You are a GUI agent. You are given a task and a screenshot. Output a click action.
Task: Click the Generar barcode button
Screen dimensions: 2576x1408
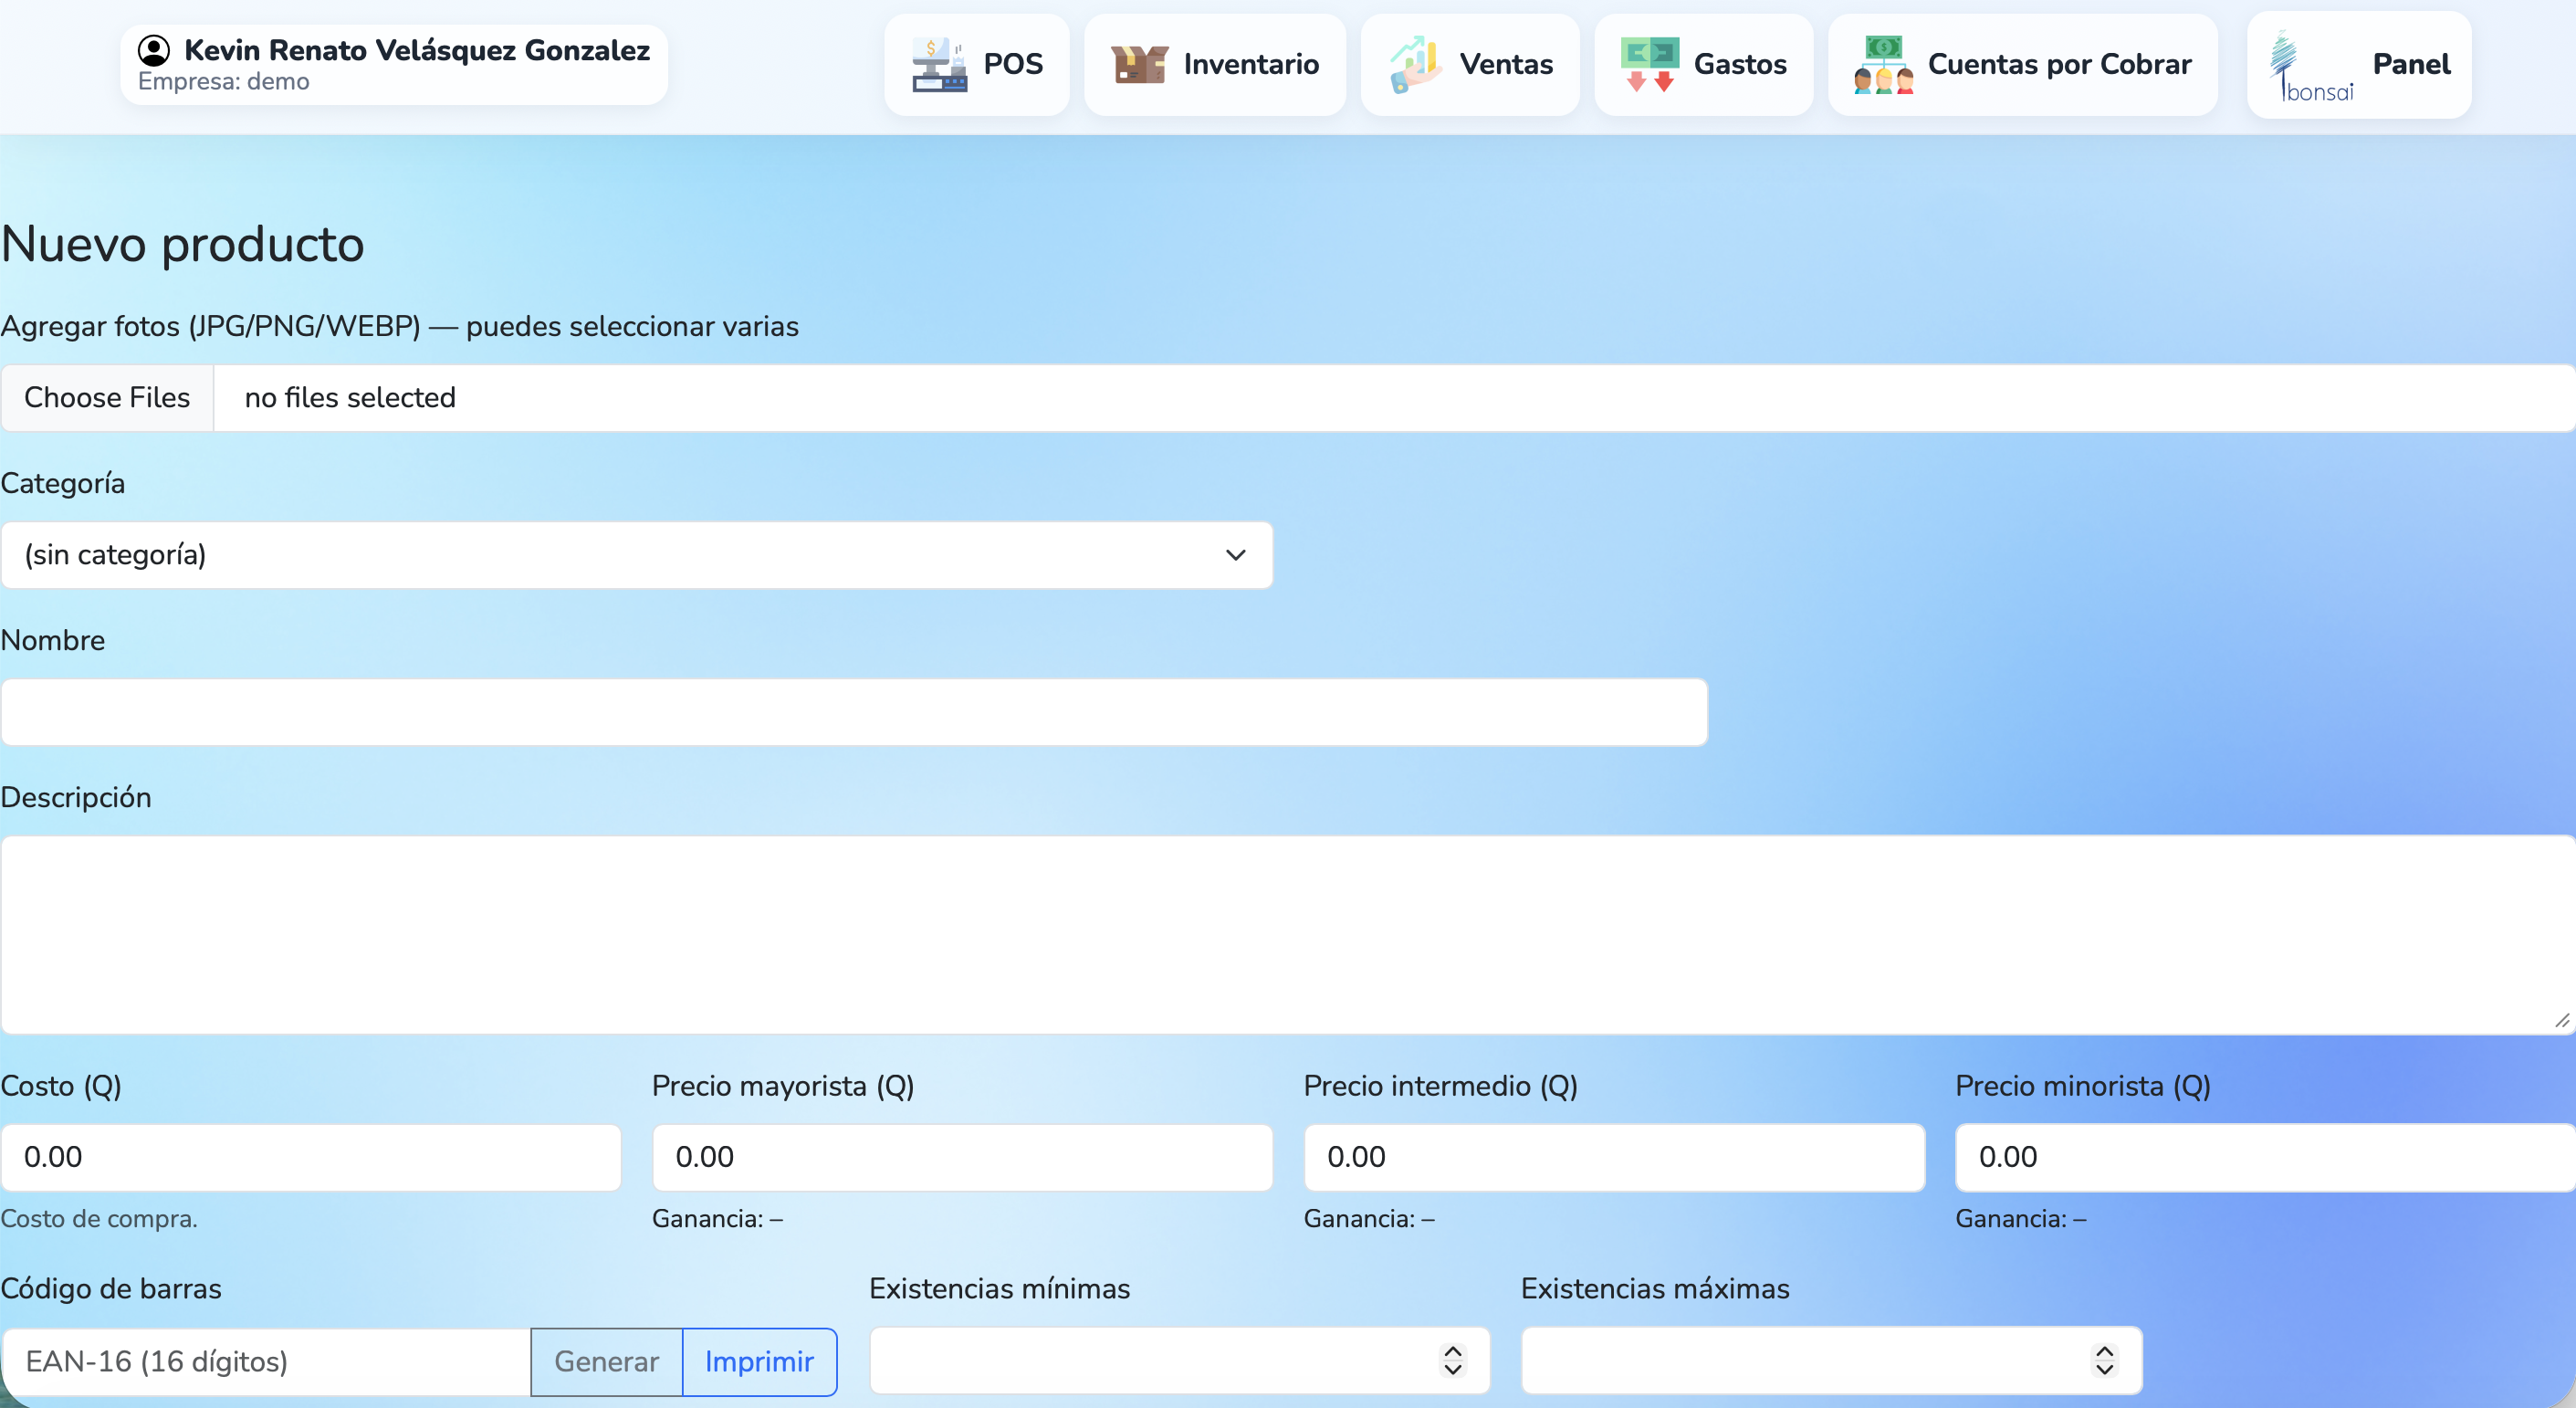coord(606,1361)
